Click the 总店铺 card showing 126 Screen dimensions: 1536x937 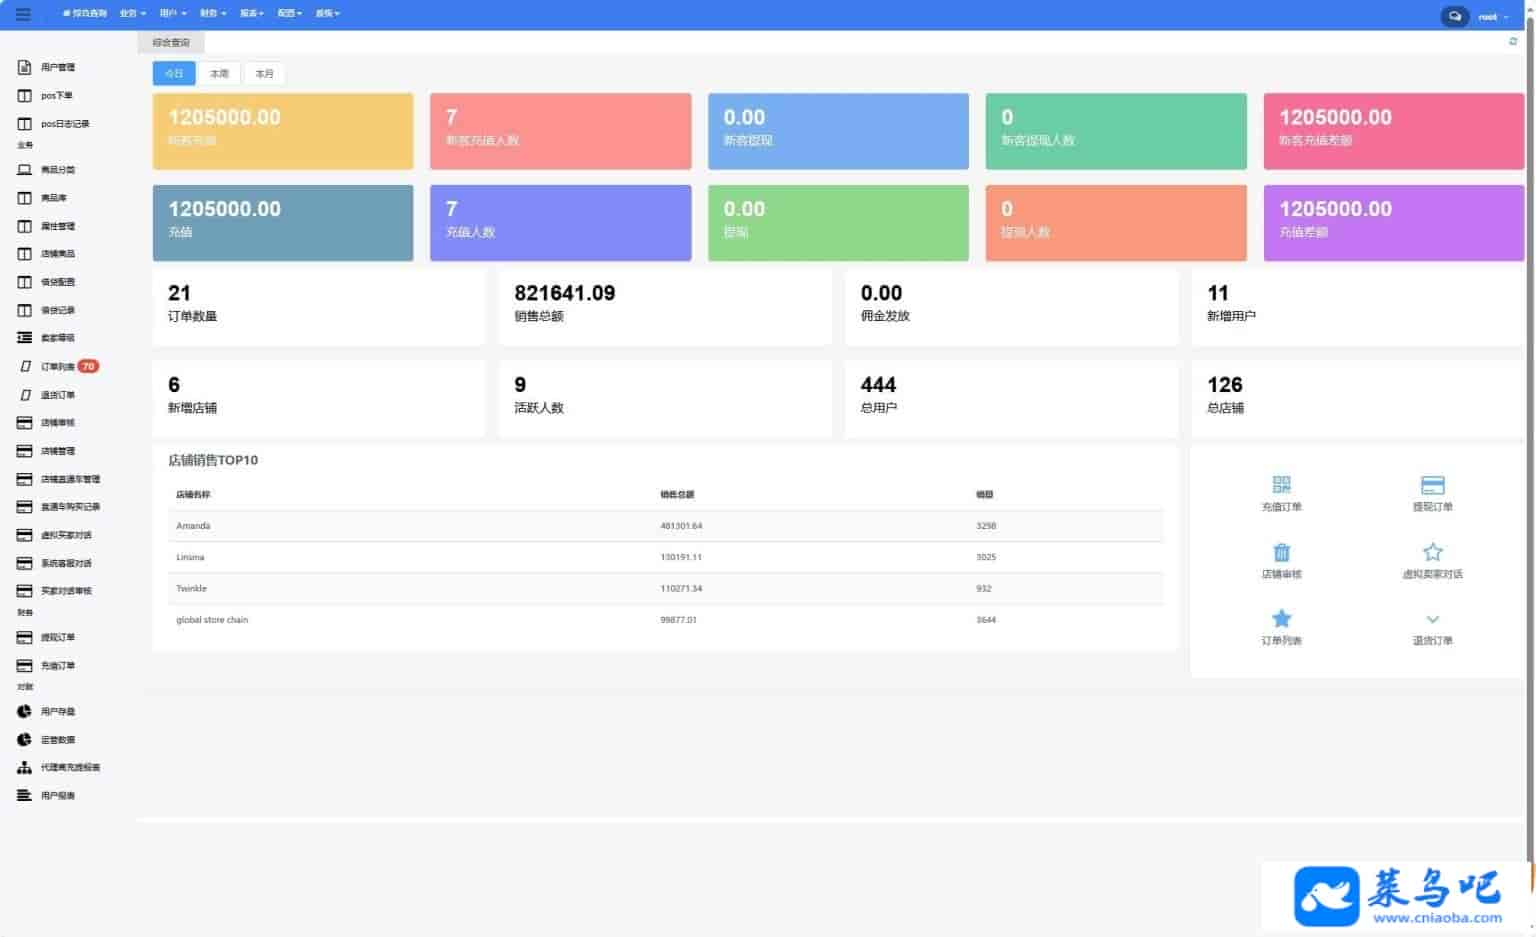(x=1358, y=399)
